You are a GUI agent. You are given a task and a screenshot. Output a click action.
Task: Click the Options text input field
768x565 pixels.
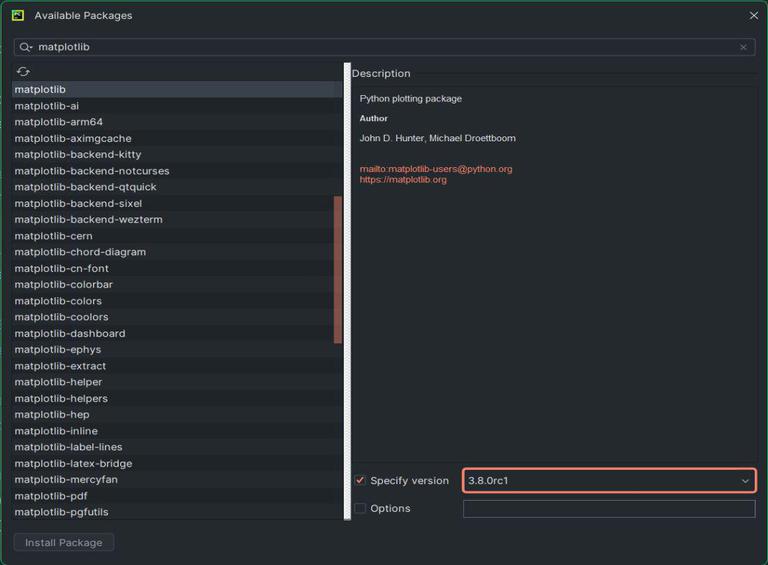click(608, 509)
